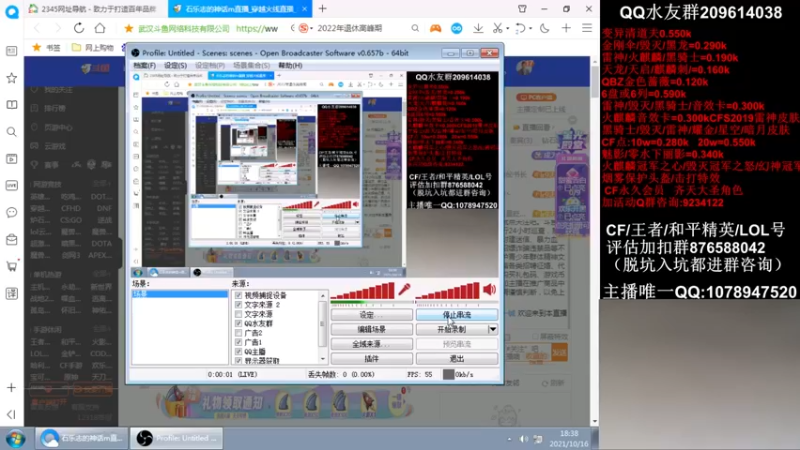Viewport: 800px width, 450px height.
Task: Open favorites star in browser left sidebar
Action: point(11,78)
